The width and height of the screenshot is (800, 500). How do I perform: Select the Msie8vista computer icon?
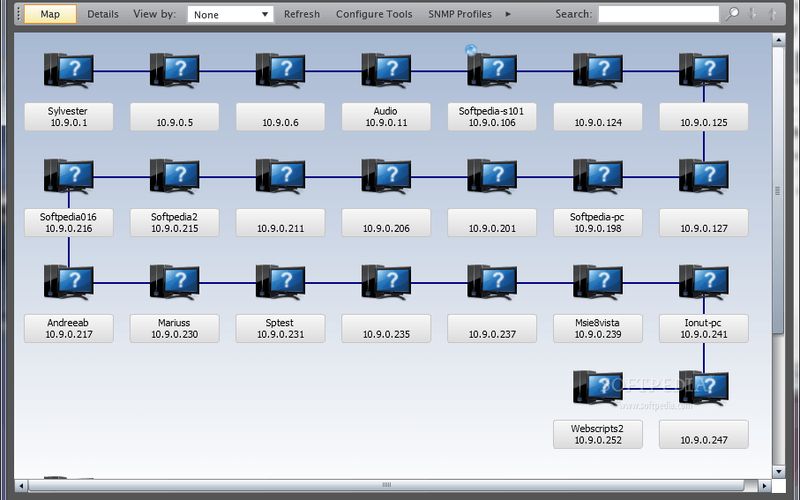(x=598, y=282)
